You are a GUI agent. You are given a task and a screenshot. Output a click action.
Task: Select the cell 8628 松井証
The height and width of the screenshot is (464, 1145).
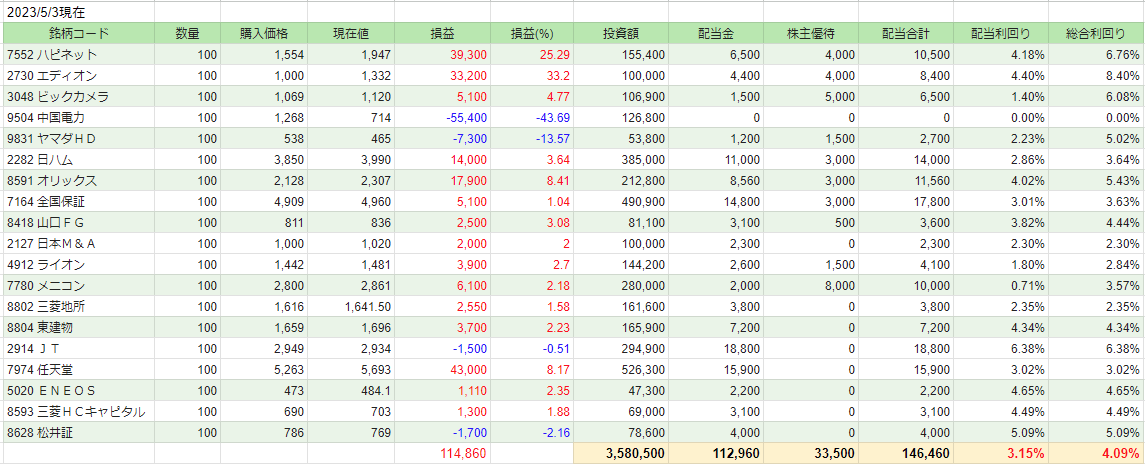pyautogui.click(x=78, y=432)
